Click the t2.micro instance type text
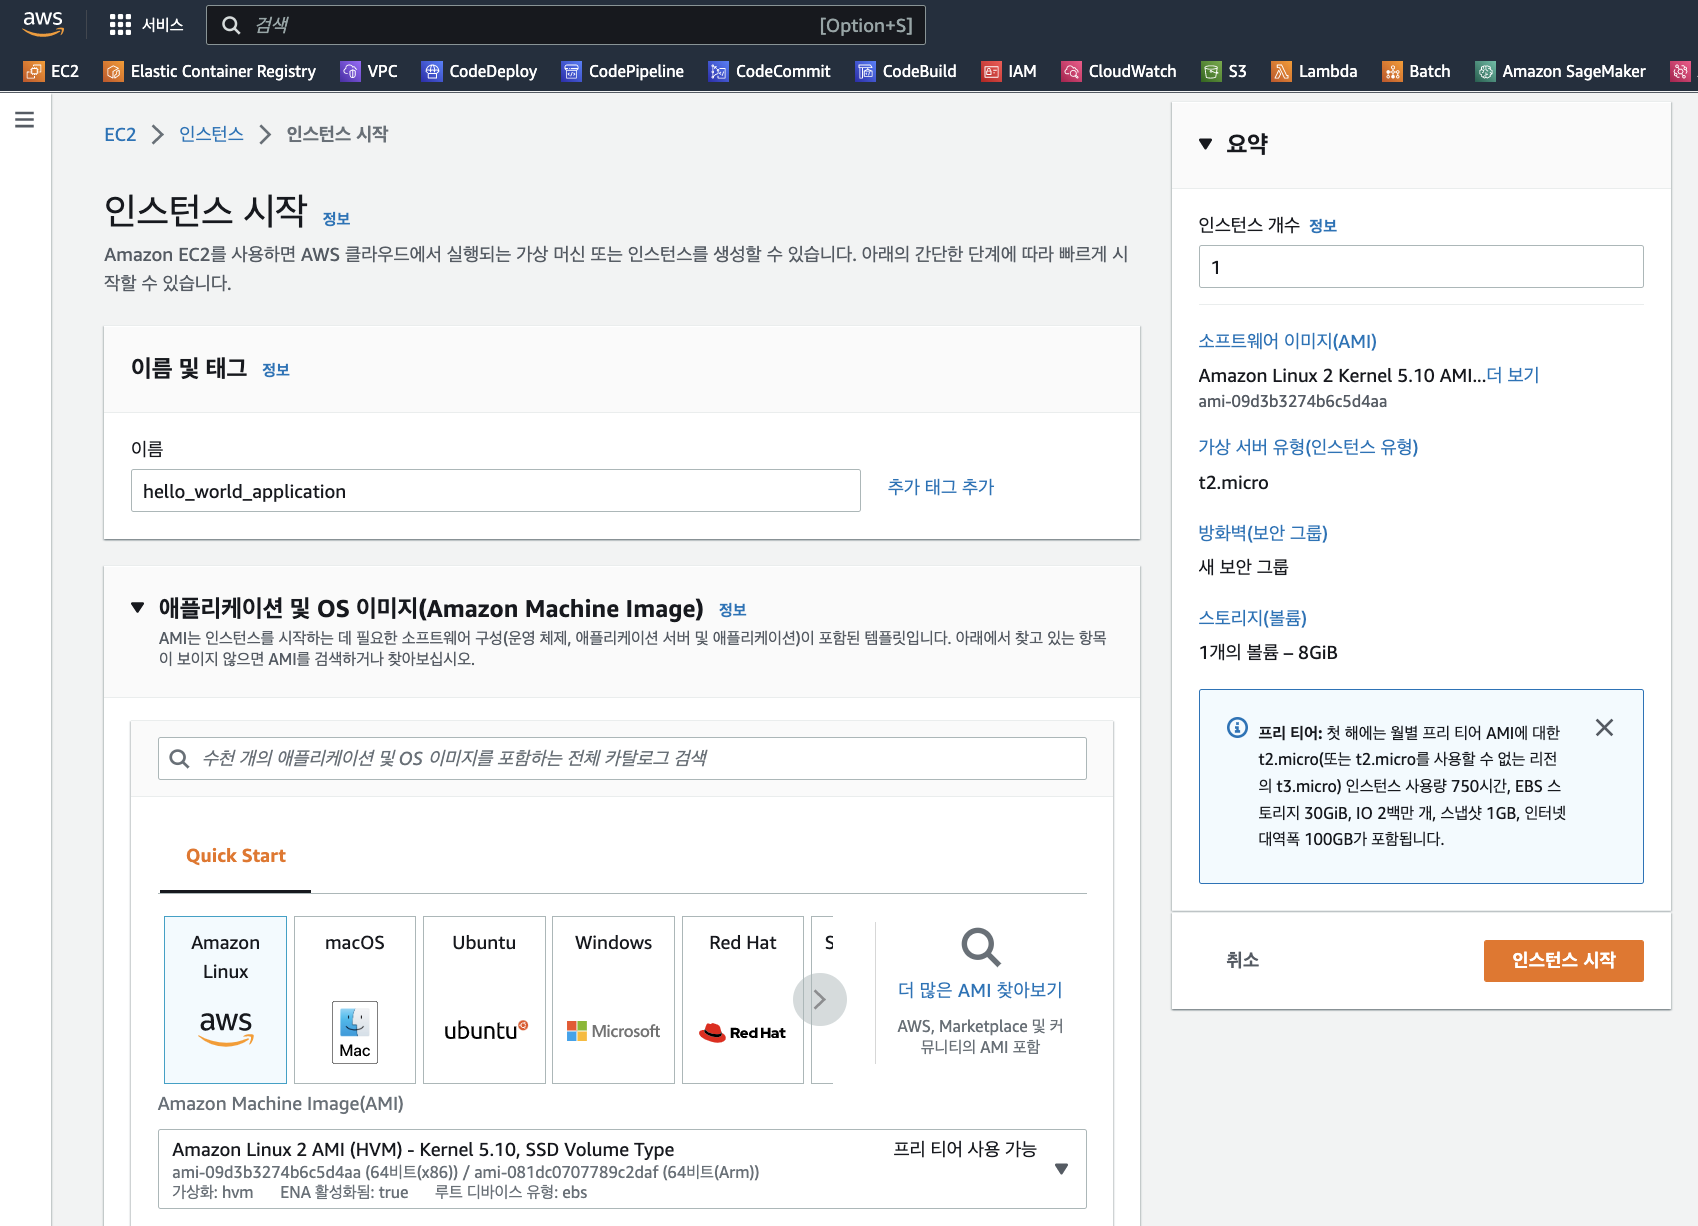 pos(1233,483)
